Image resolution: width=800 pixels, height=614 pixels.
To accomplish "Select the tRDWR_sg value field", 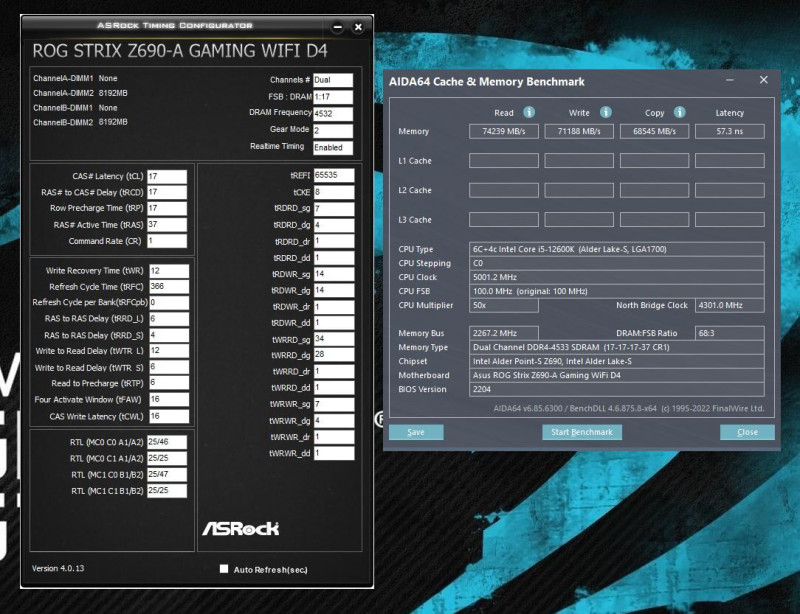I will [x=334, y=274].
